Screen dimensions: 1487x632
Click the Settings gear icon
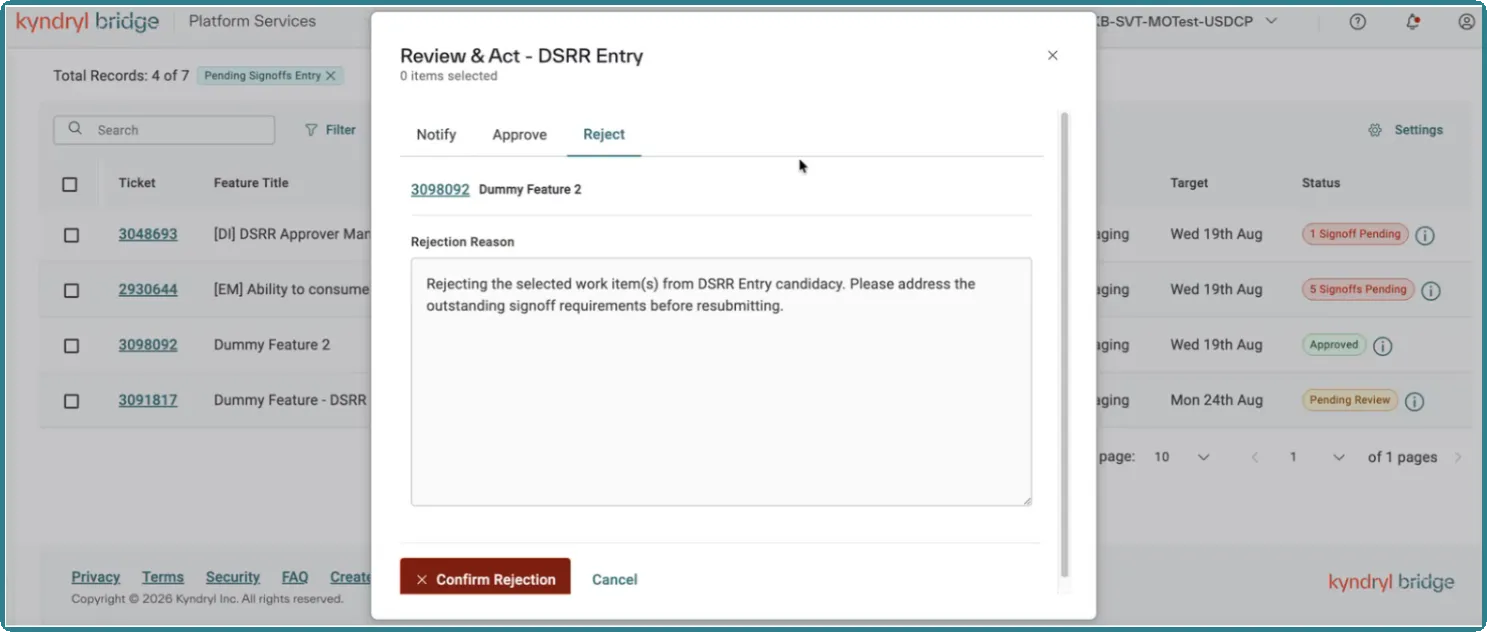click(1375, 130)
